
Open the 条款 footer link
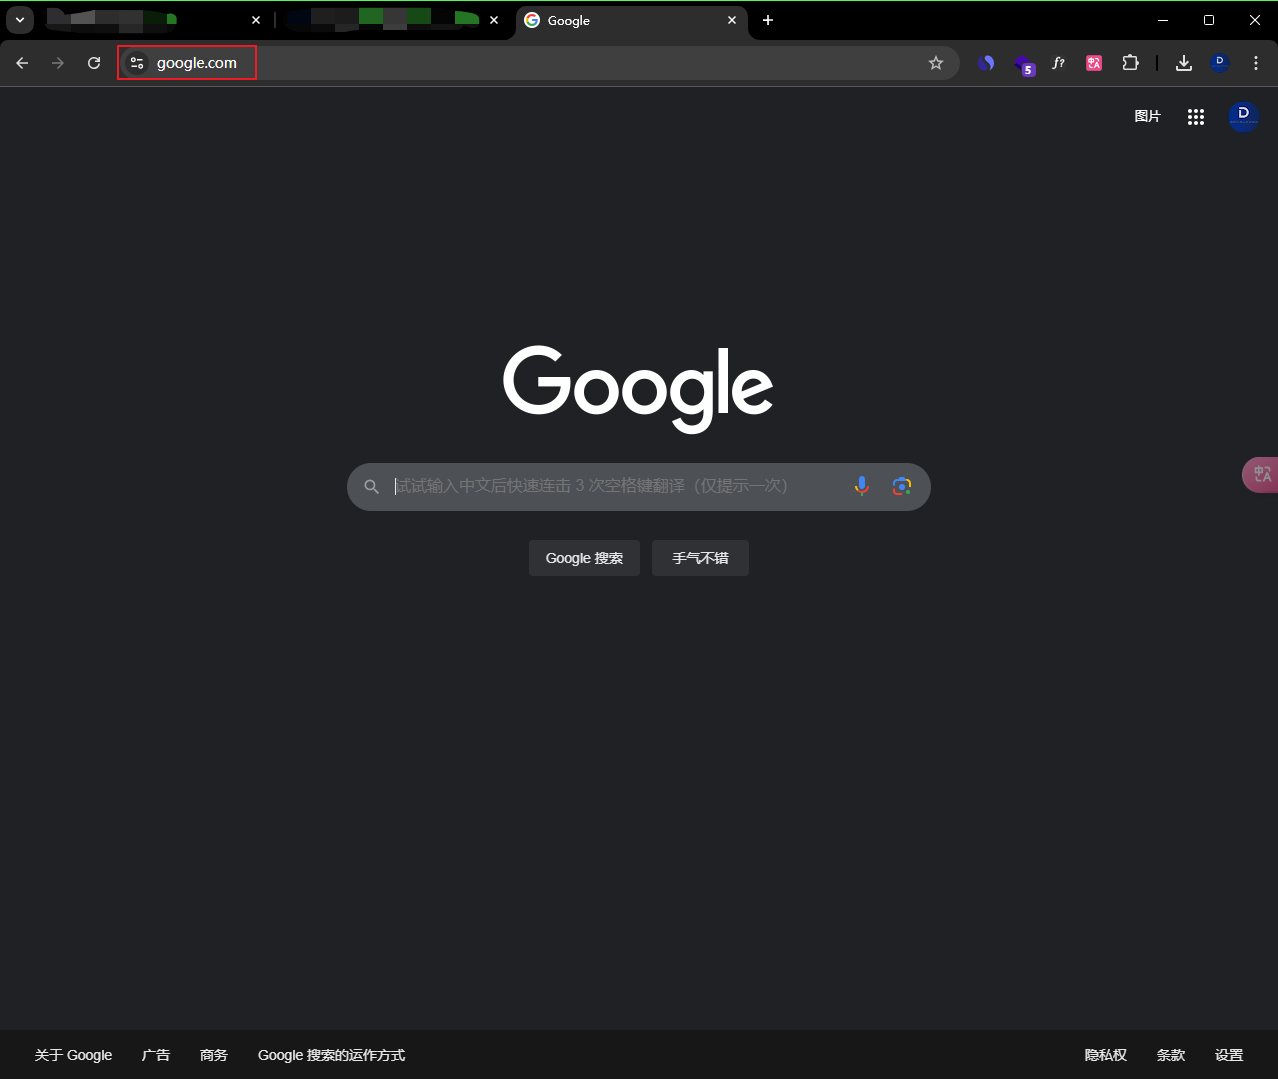(1171, 1055)
